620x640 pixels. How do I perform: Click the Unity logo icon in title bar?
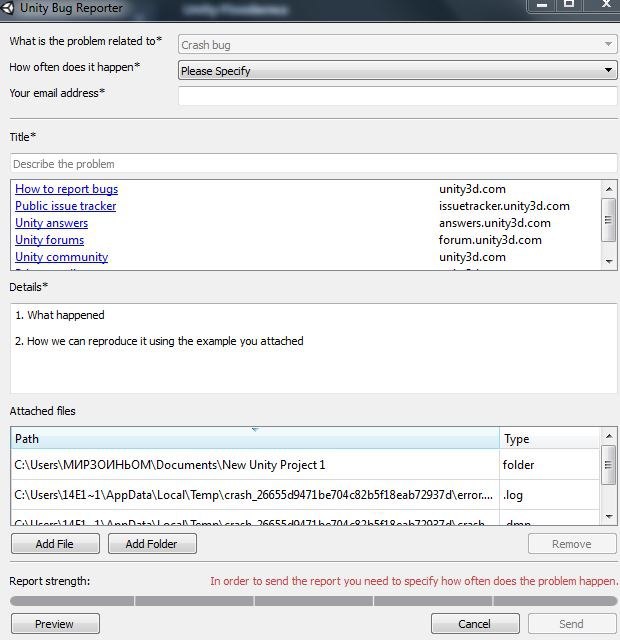pos(7,7)
